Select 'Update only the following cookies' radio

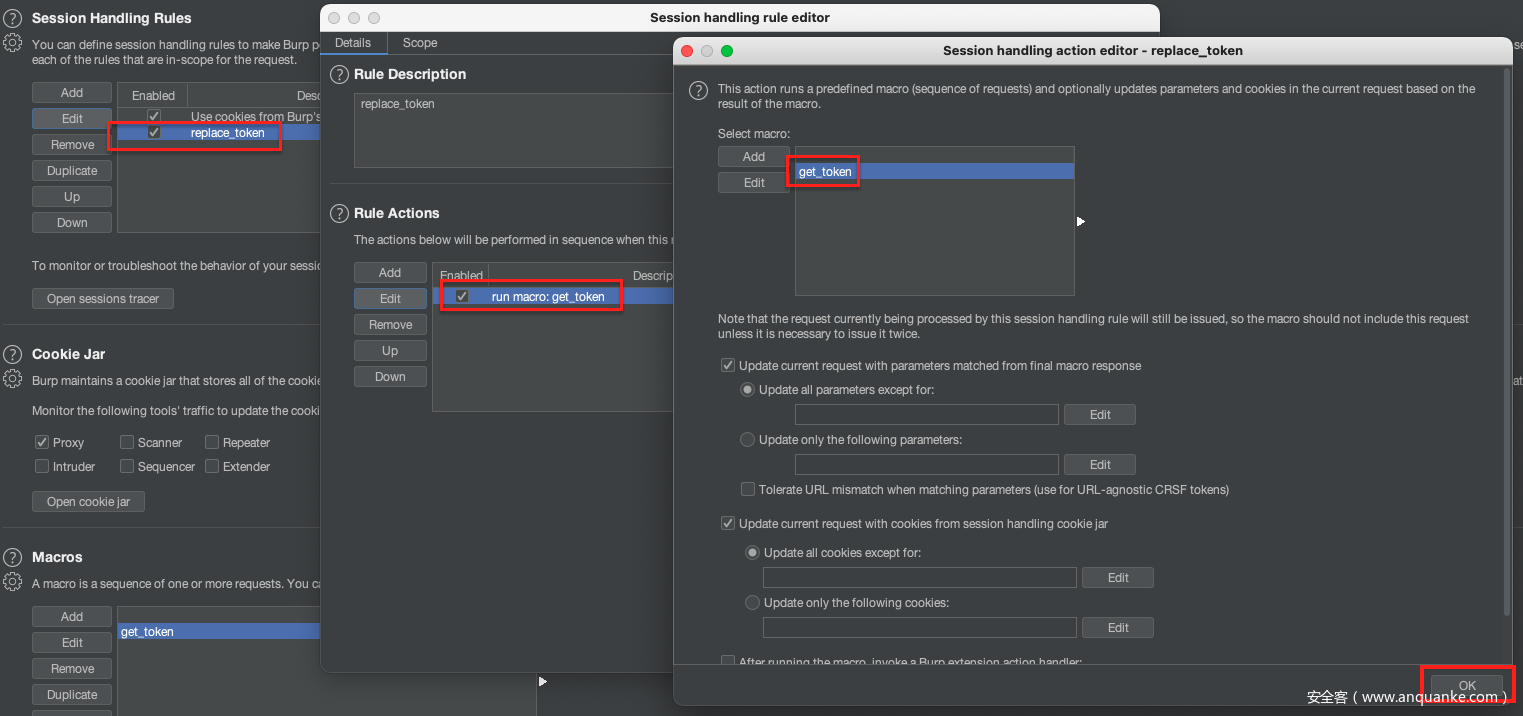point(753,603)
